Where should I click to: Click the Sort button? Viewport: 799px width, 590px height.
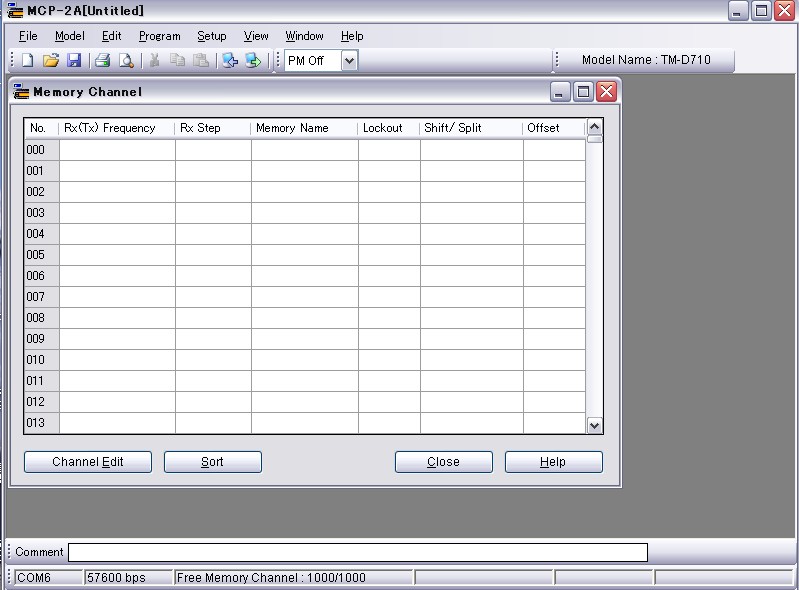pos(212,462)
